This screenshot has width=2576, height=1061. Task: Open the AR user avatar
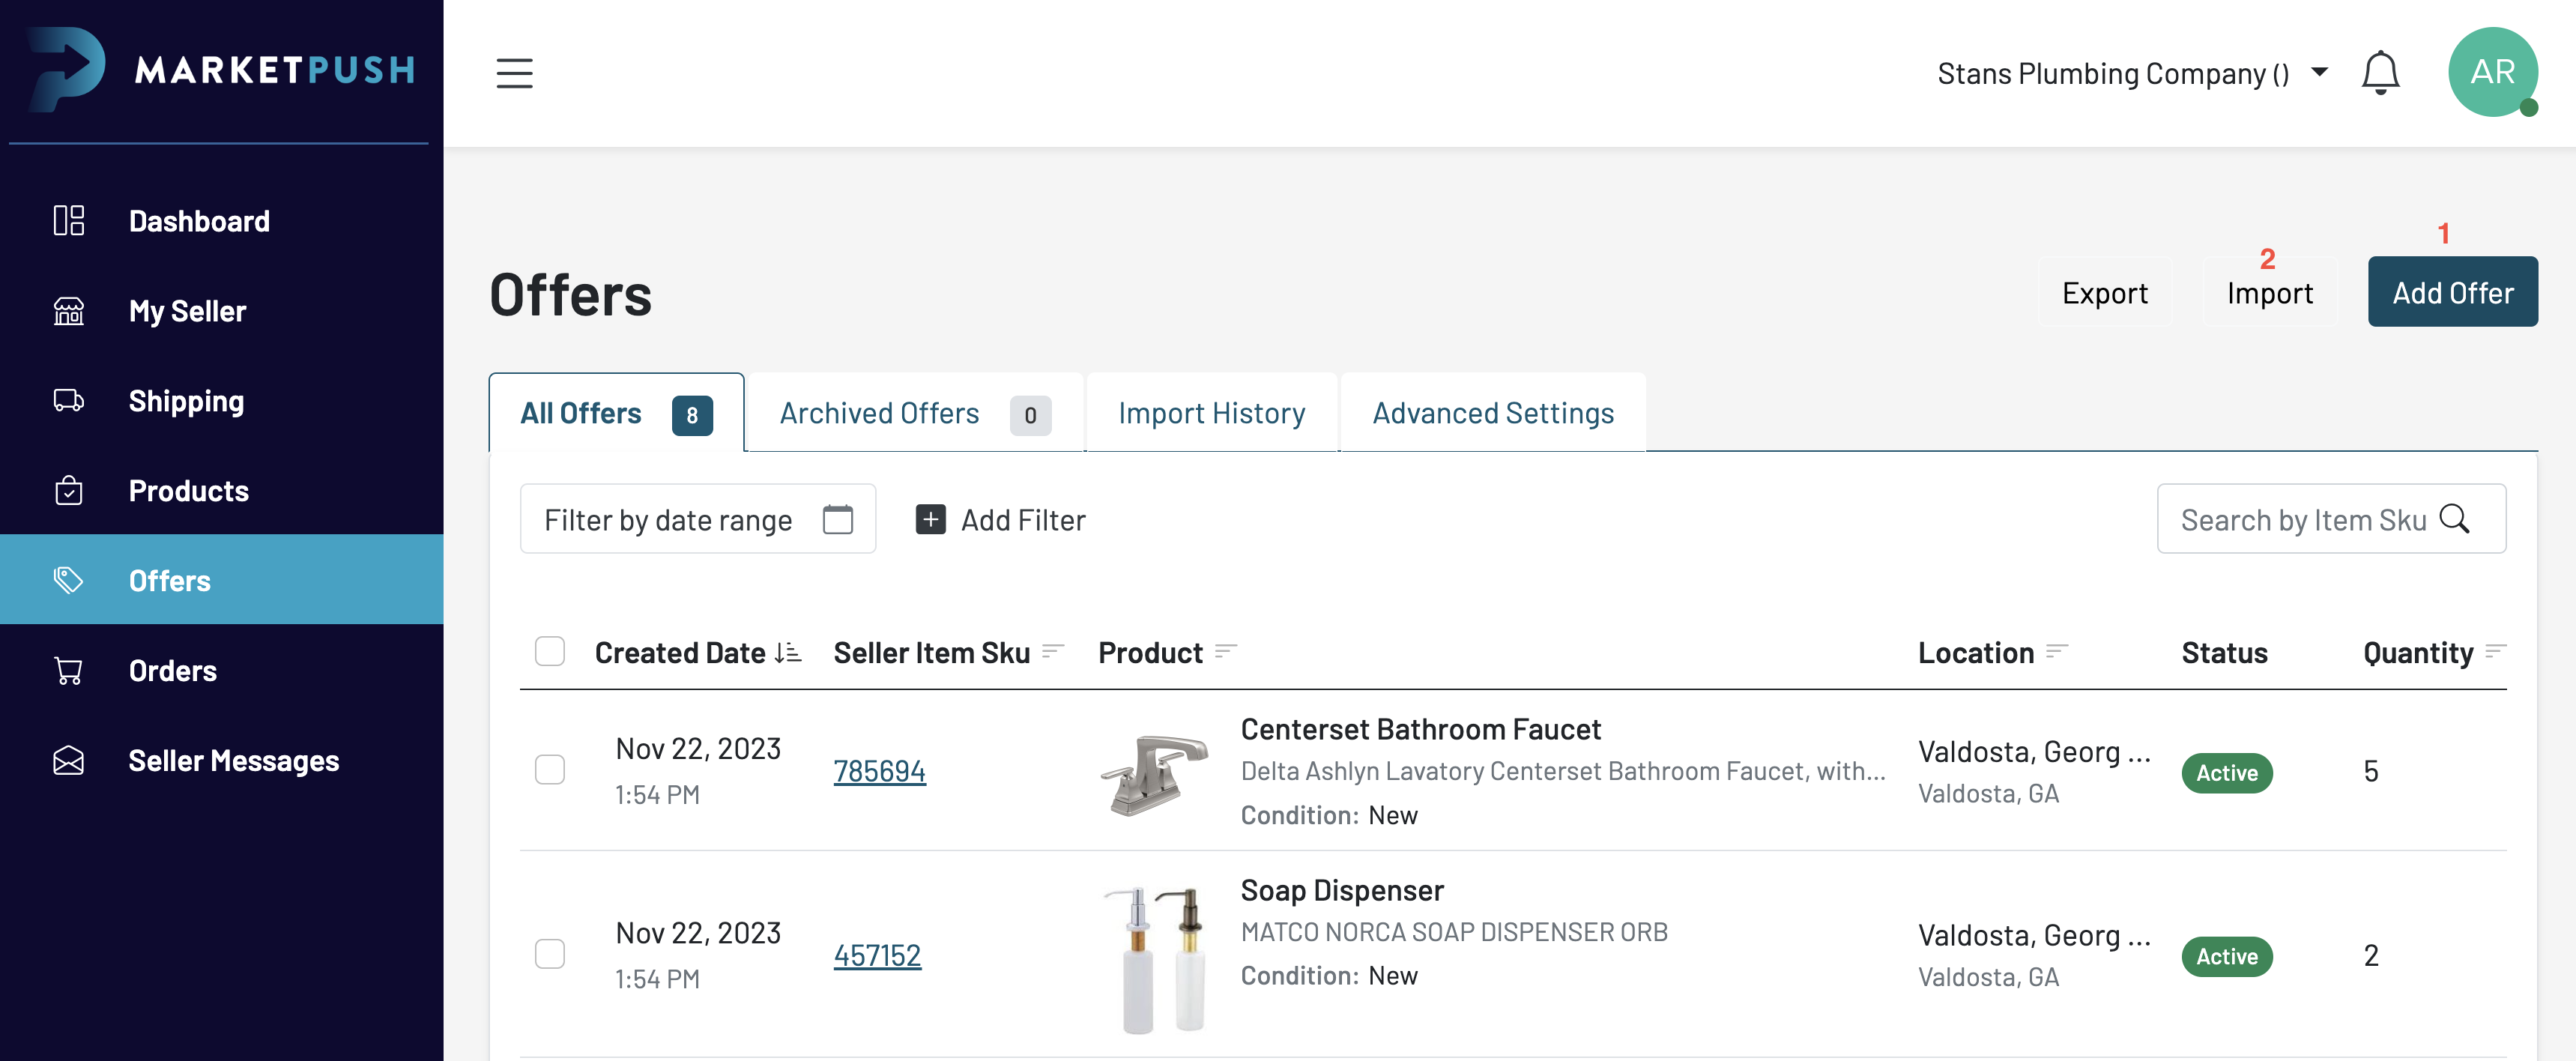(x=2491, y=72)
